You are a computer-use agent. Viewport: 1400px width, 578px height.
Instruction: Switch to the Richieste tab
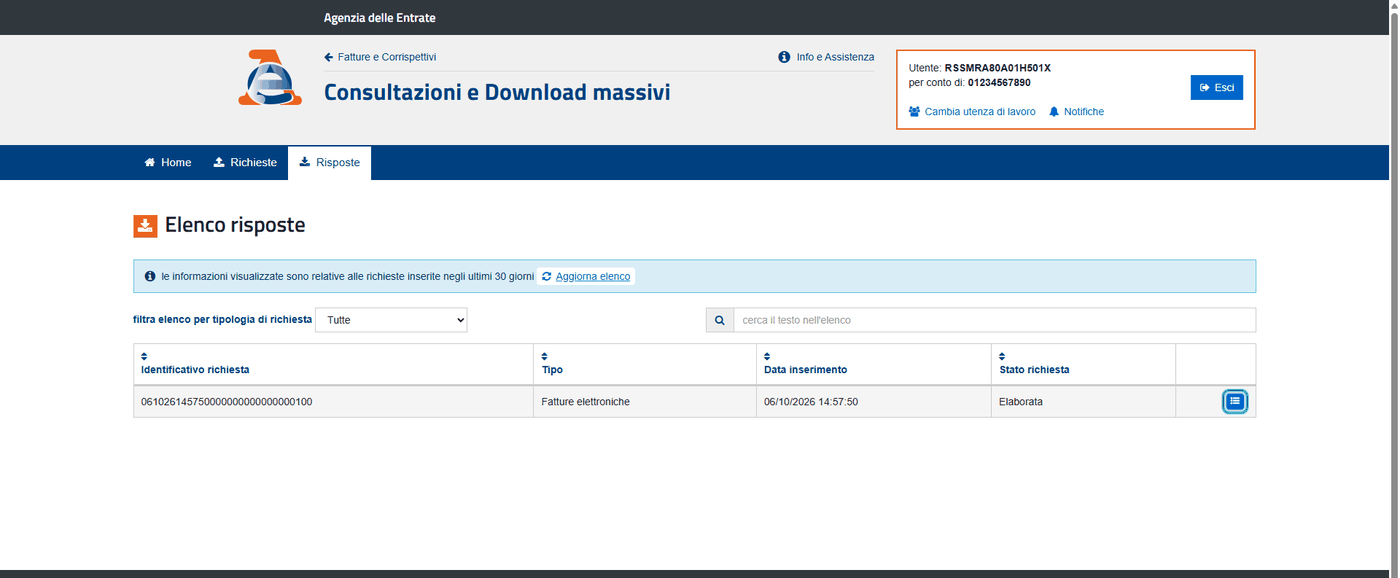[x=245, y=163]
